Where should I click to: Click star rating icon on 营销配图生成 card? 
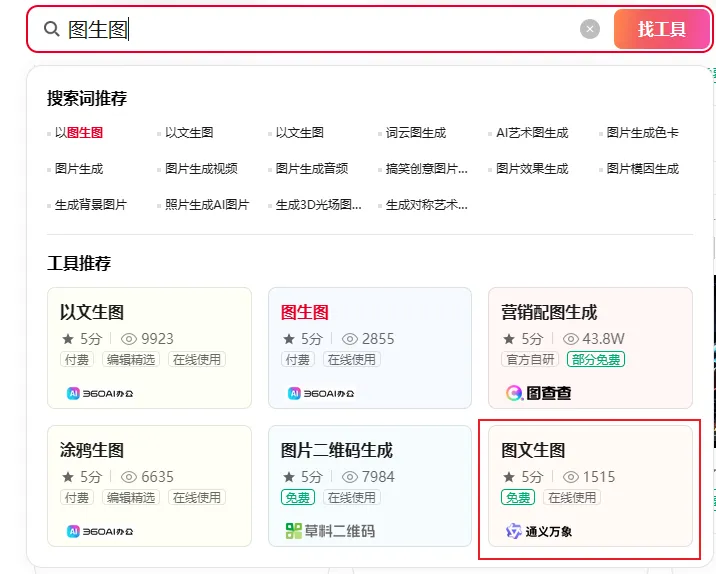click(x=509, y=339)
